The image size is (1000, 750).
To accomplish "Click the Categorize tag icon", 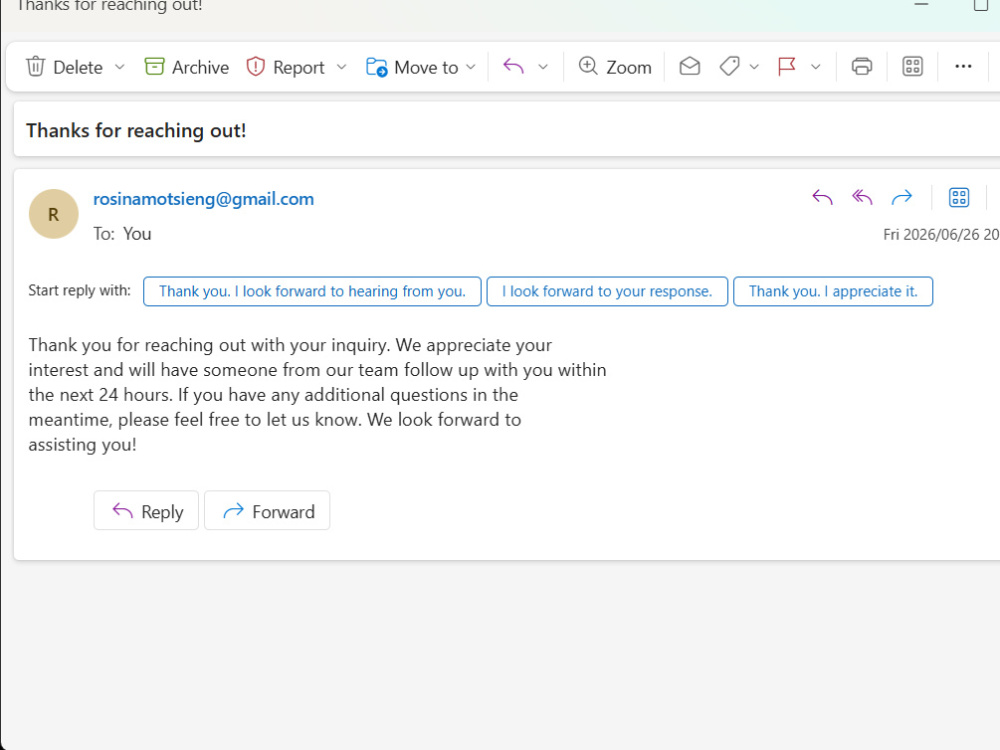I will coord(729,66).
